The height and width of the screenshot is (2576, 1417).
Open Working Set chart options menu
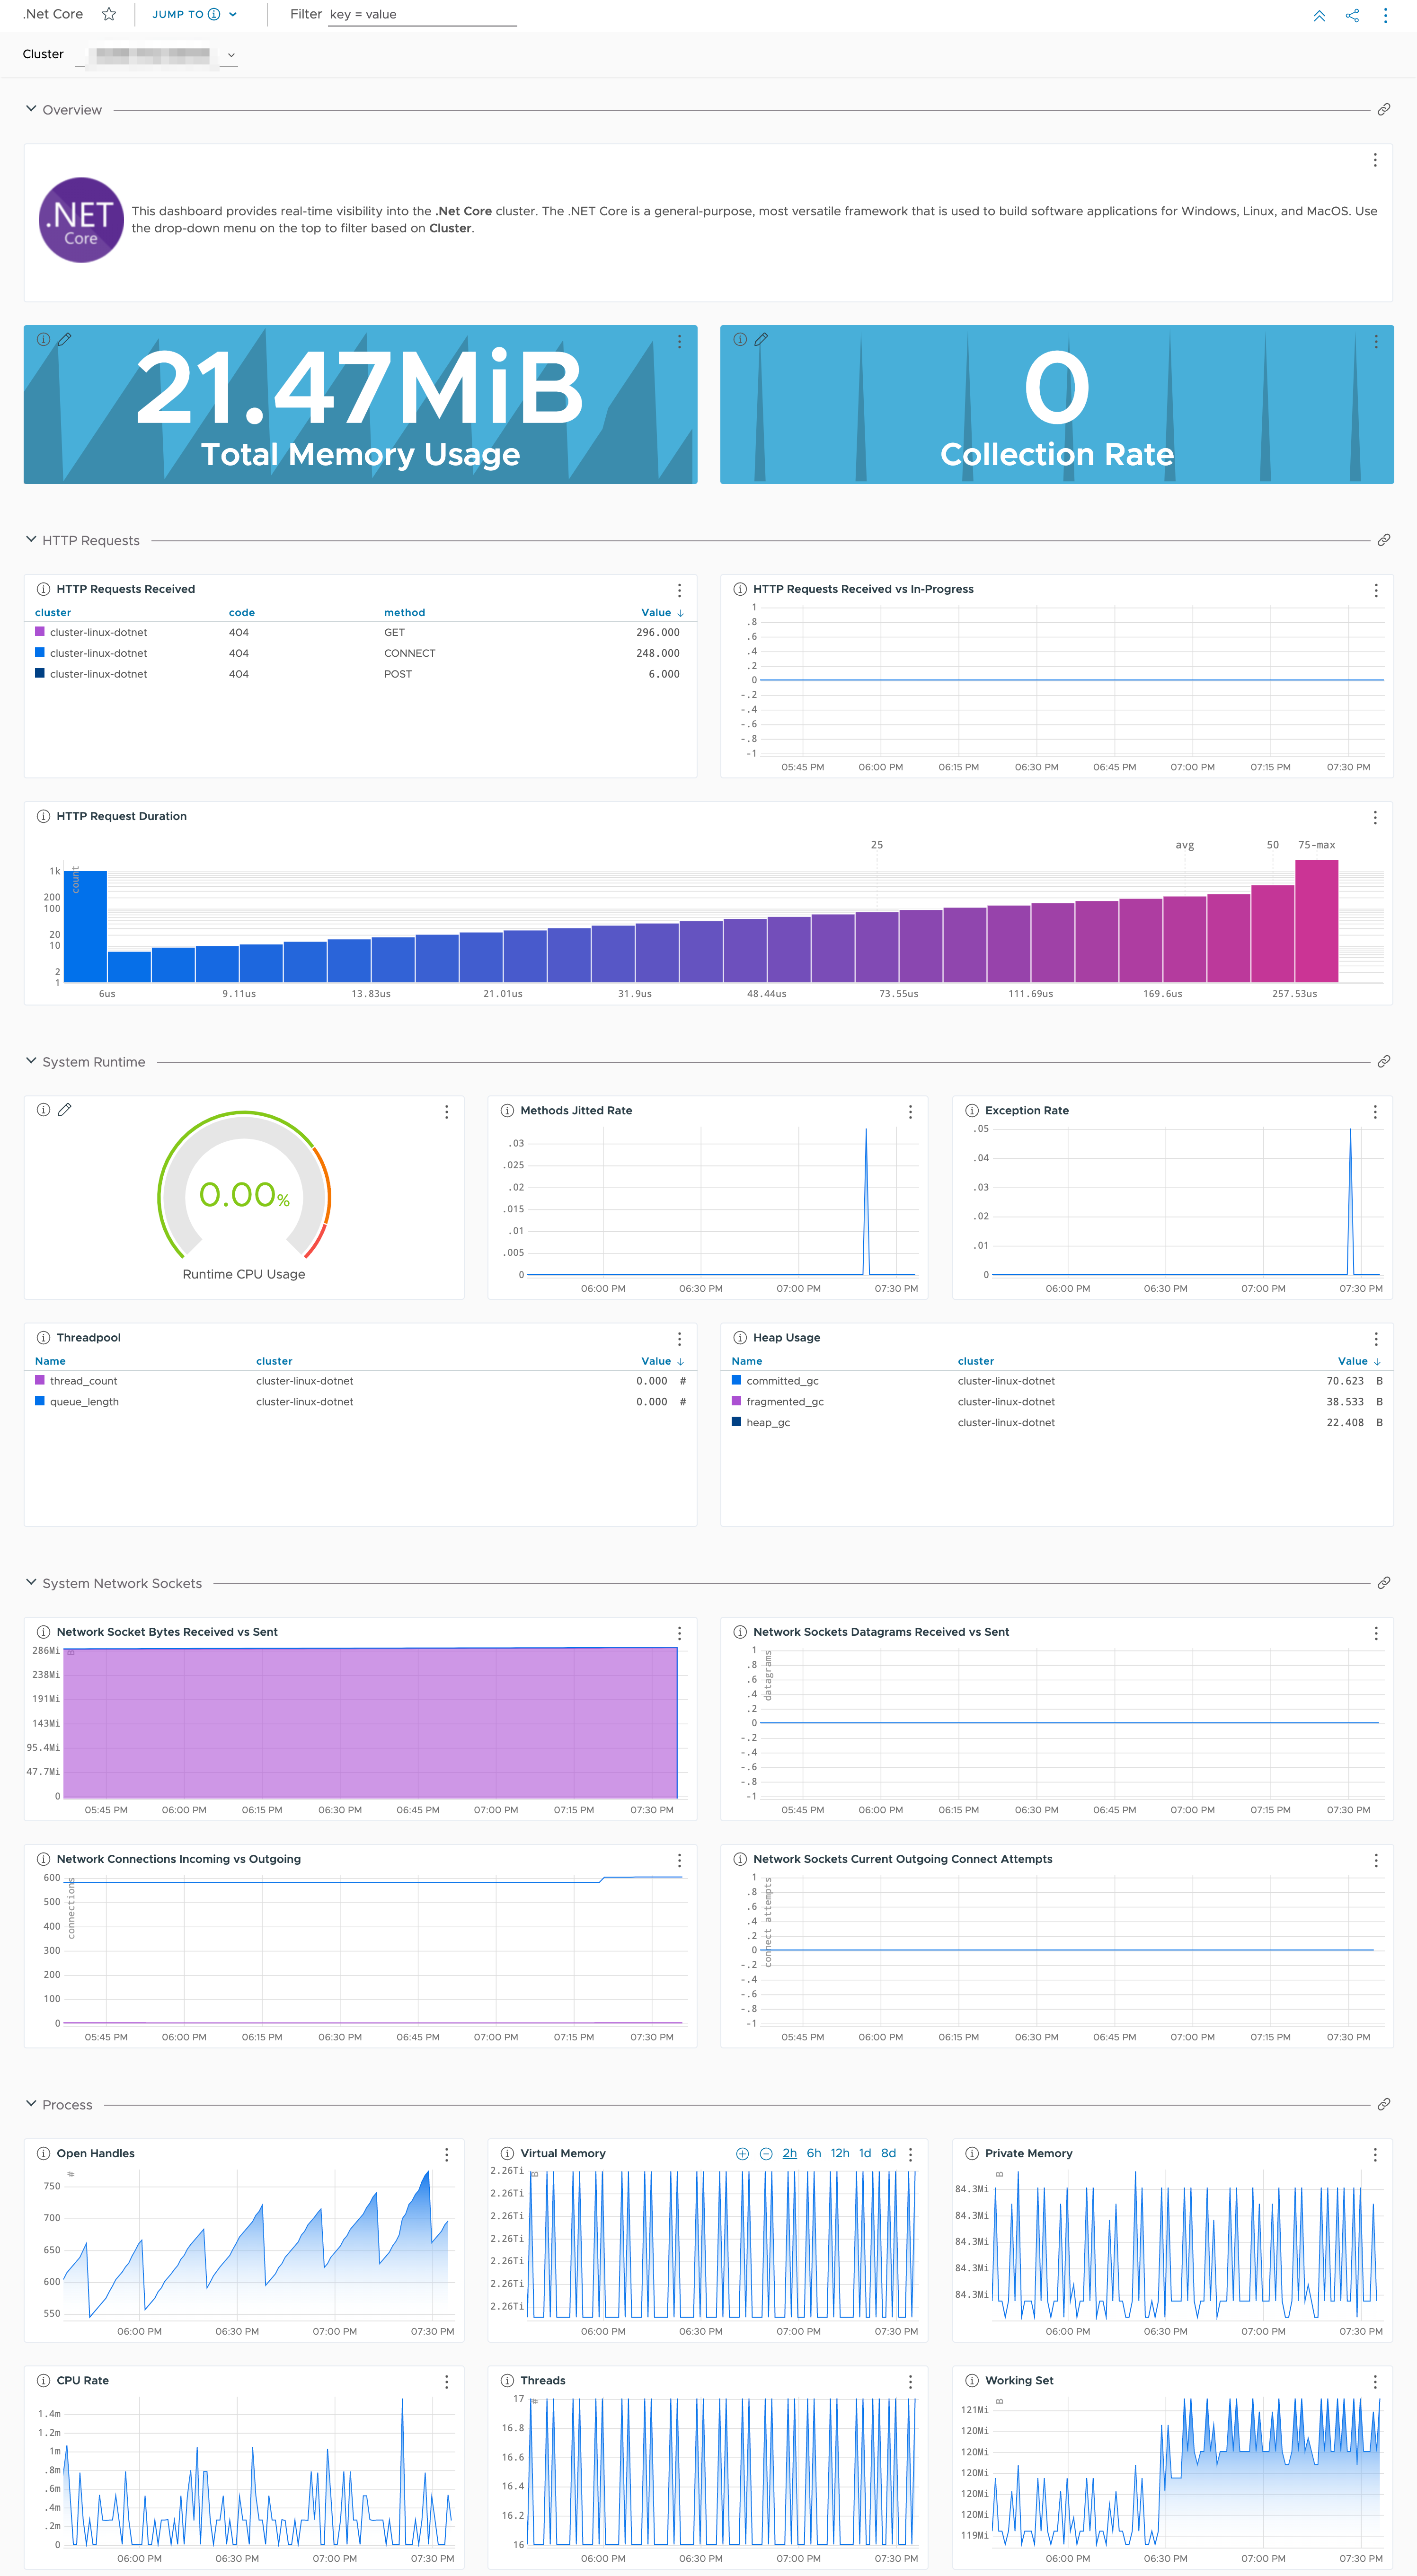point(1375,2382)
